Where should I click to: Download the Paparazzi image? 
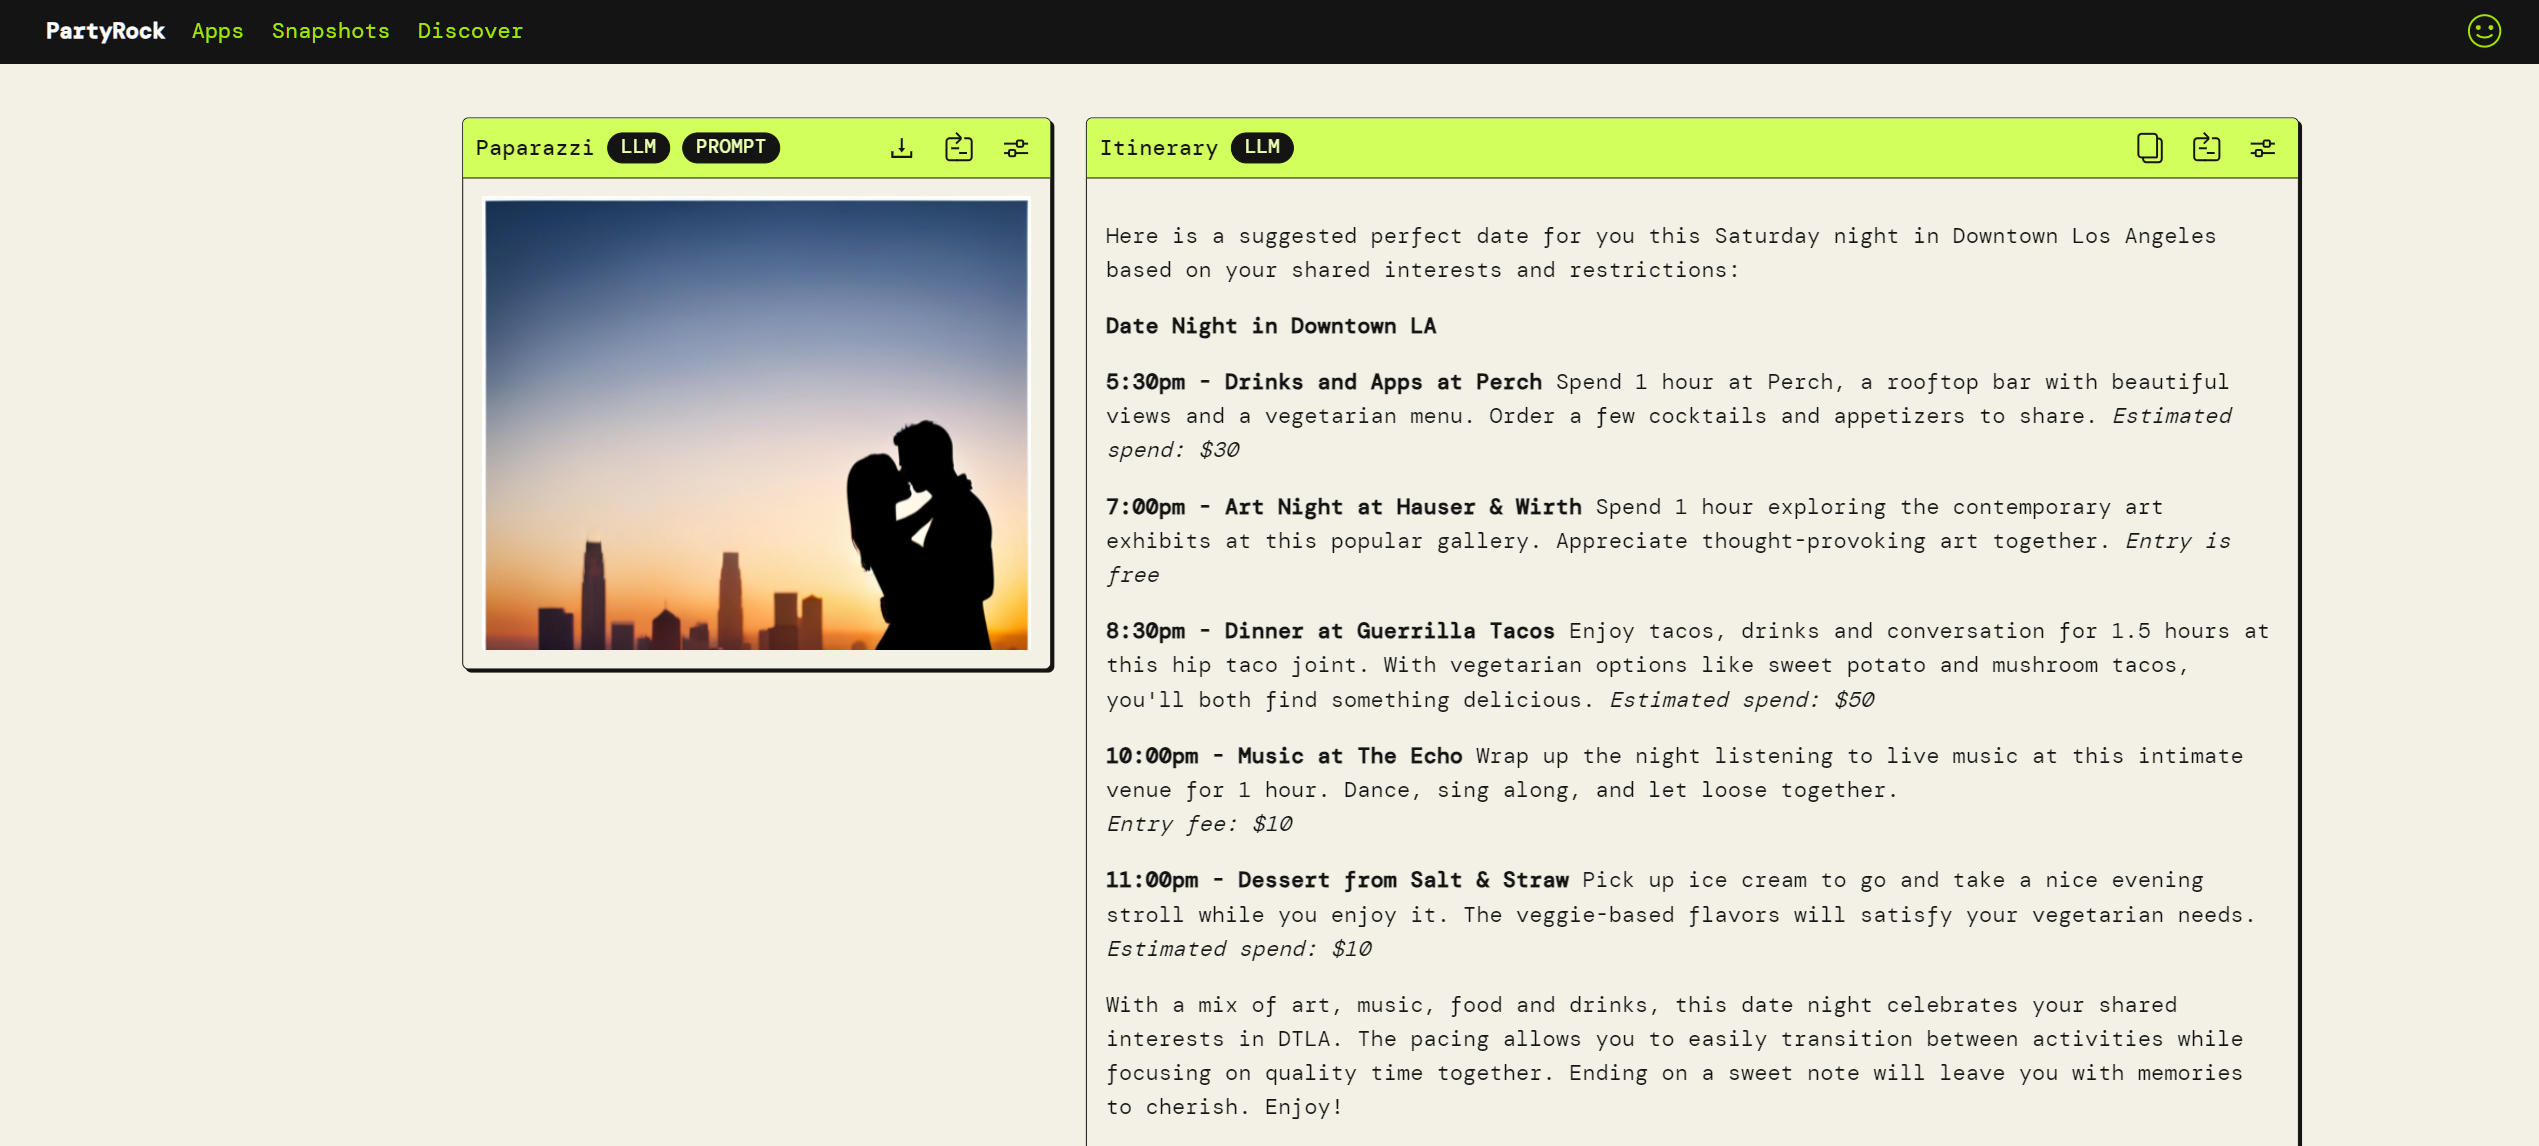901,147
